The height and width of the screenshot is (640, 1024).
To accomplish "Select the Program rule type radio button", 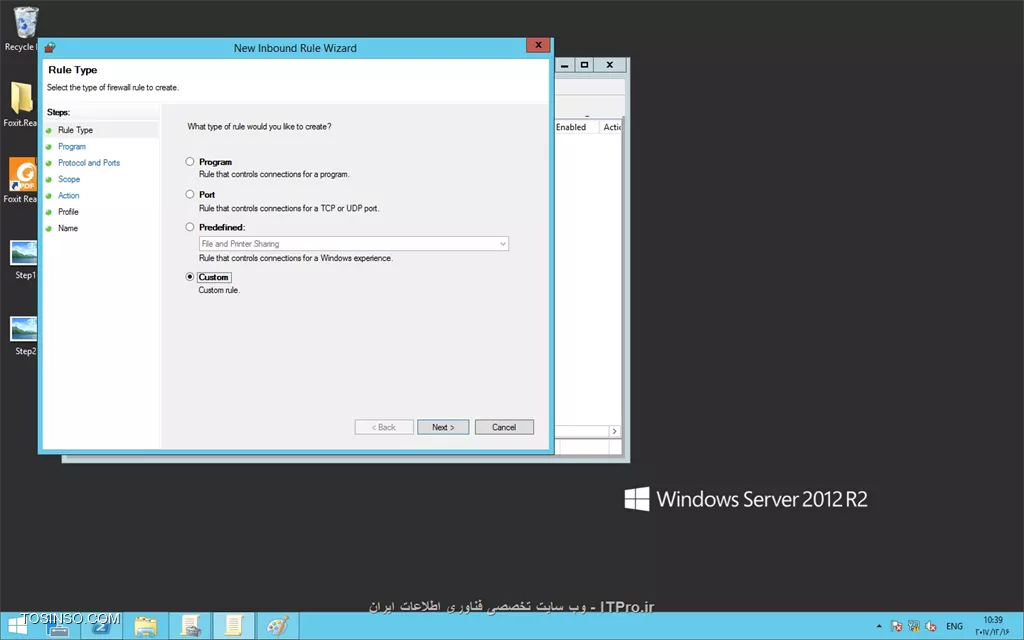I will 189,161.
